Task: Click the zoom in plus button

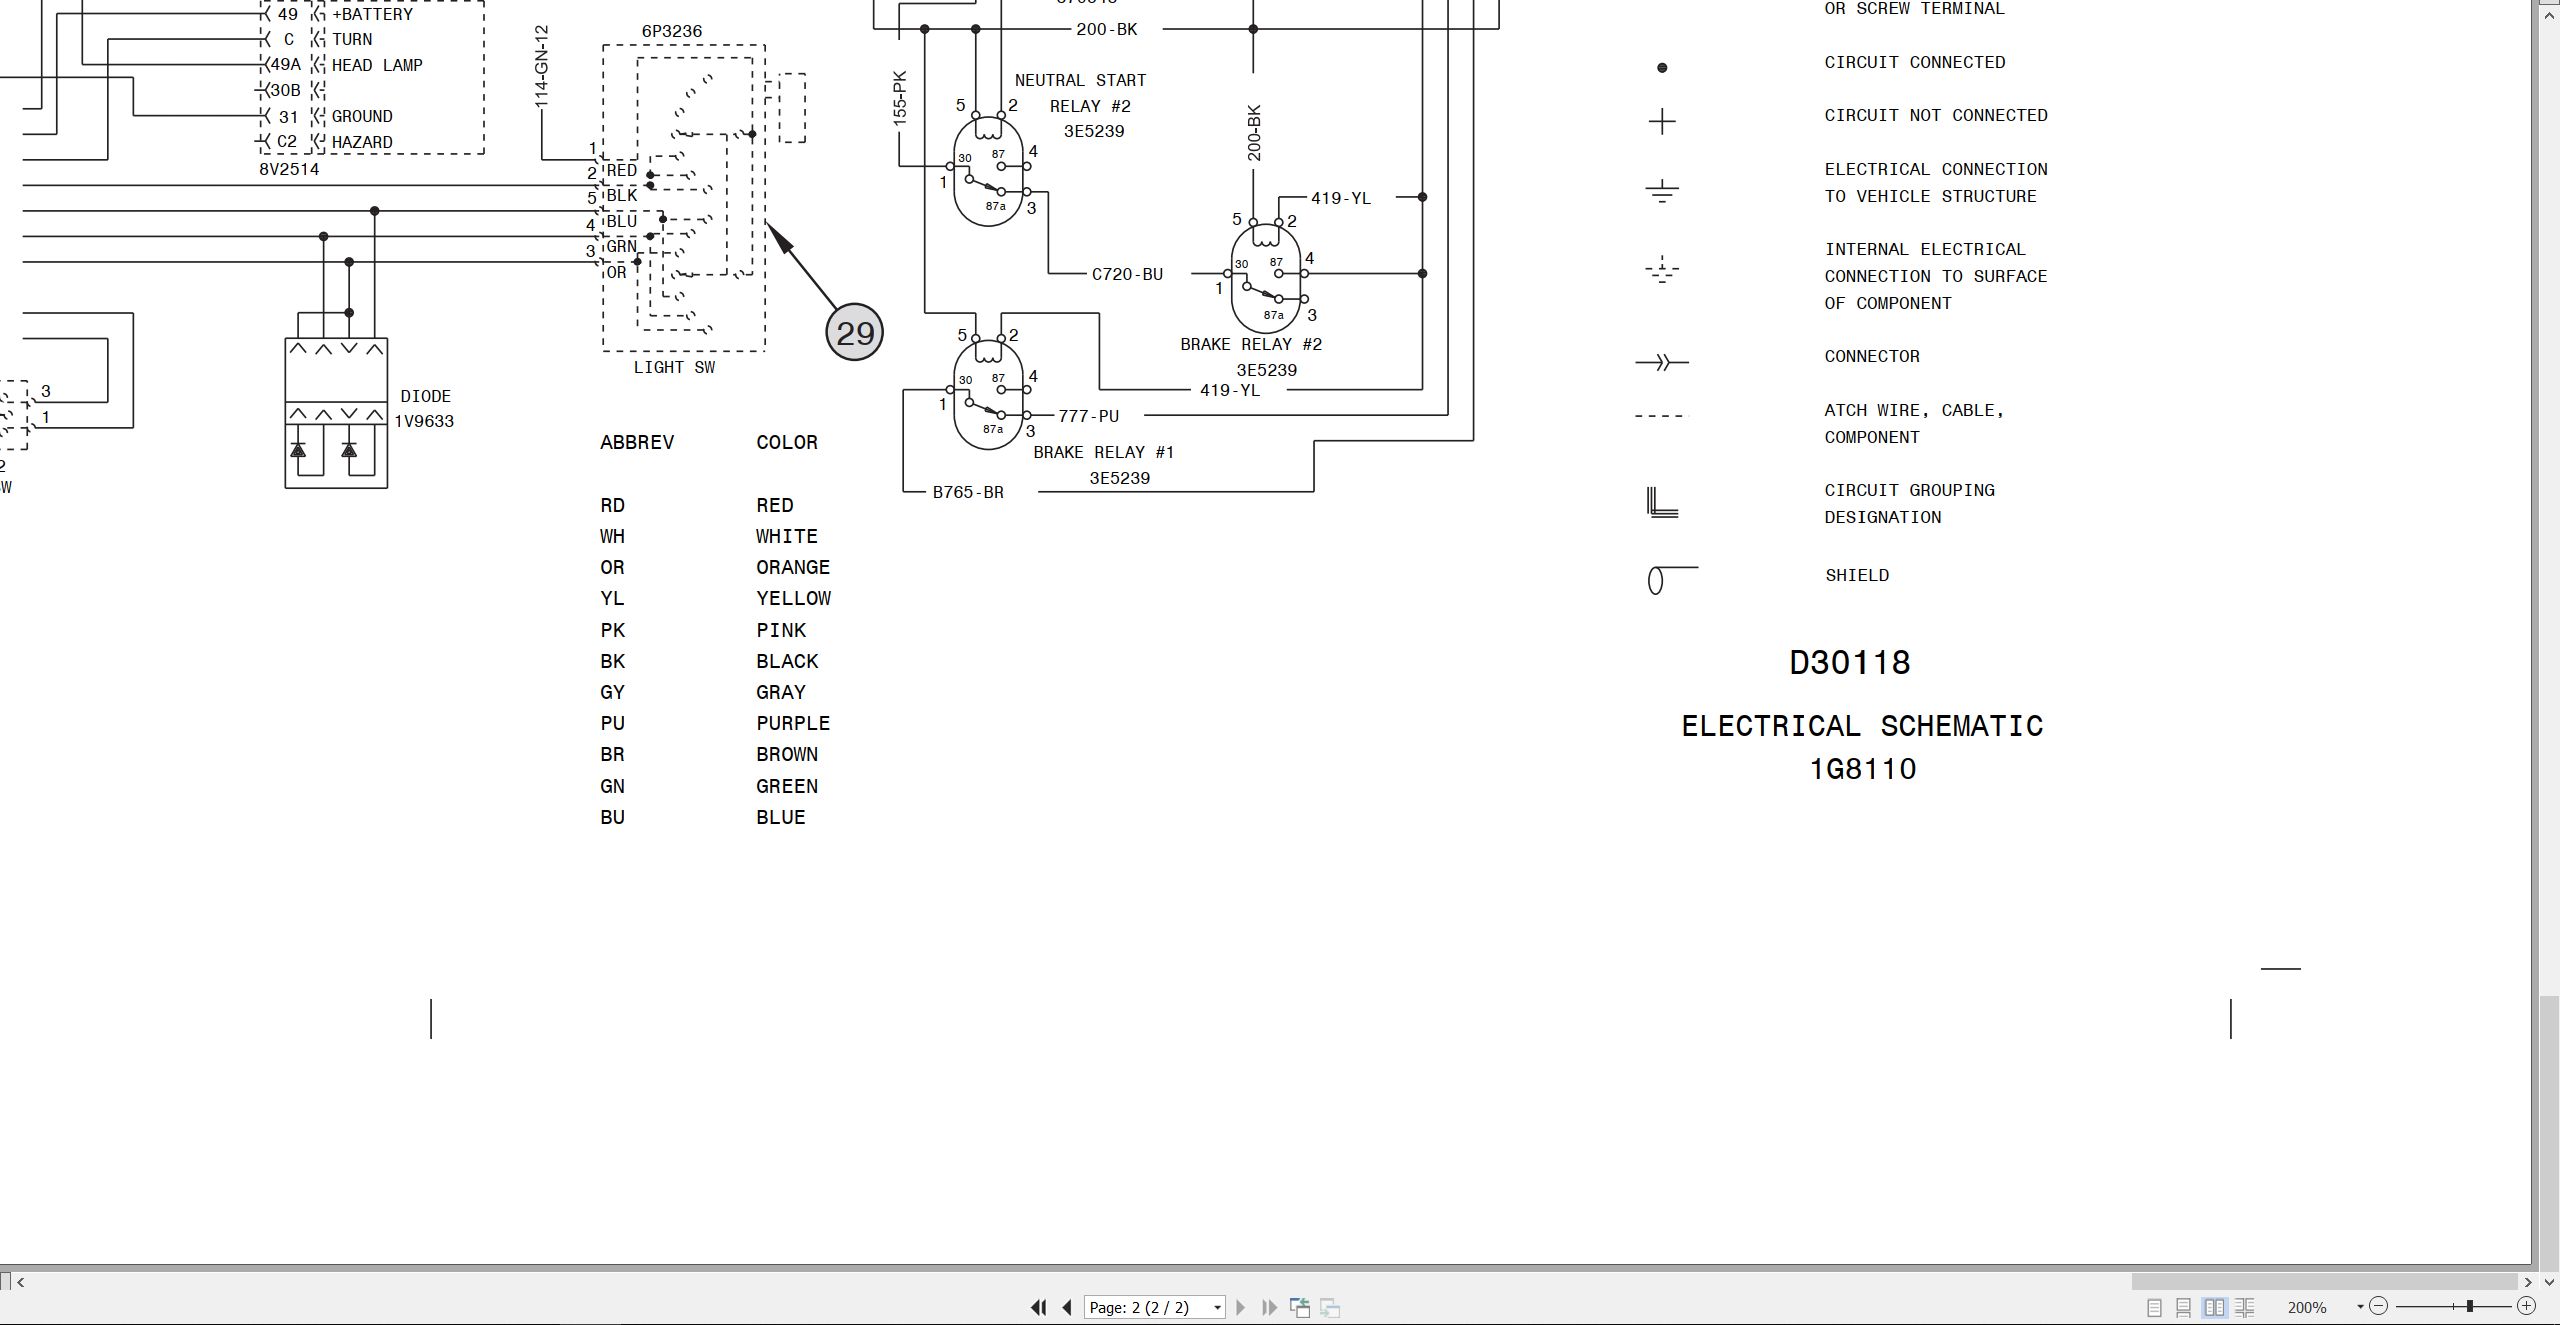Action: pos(2526,1306)
